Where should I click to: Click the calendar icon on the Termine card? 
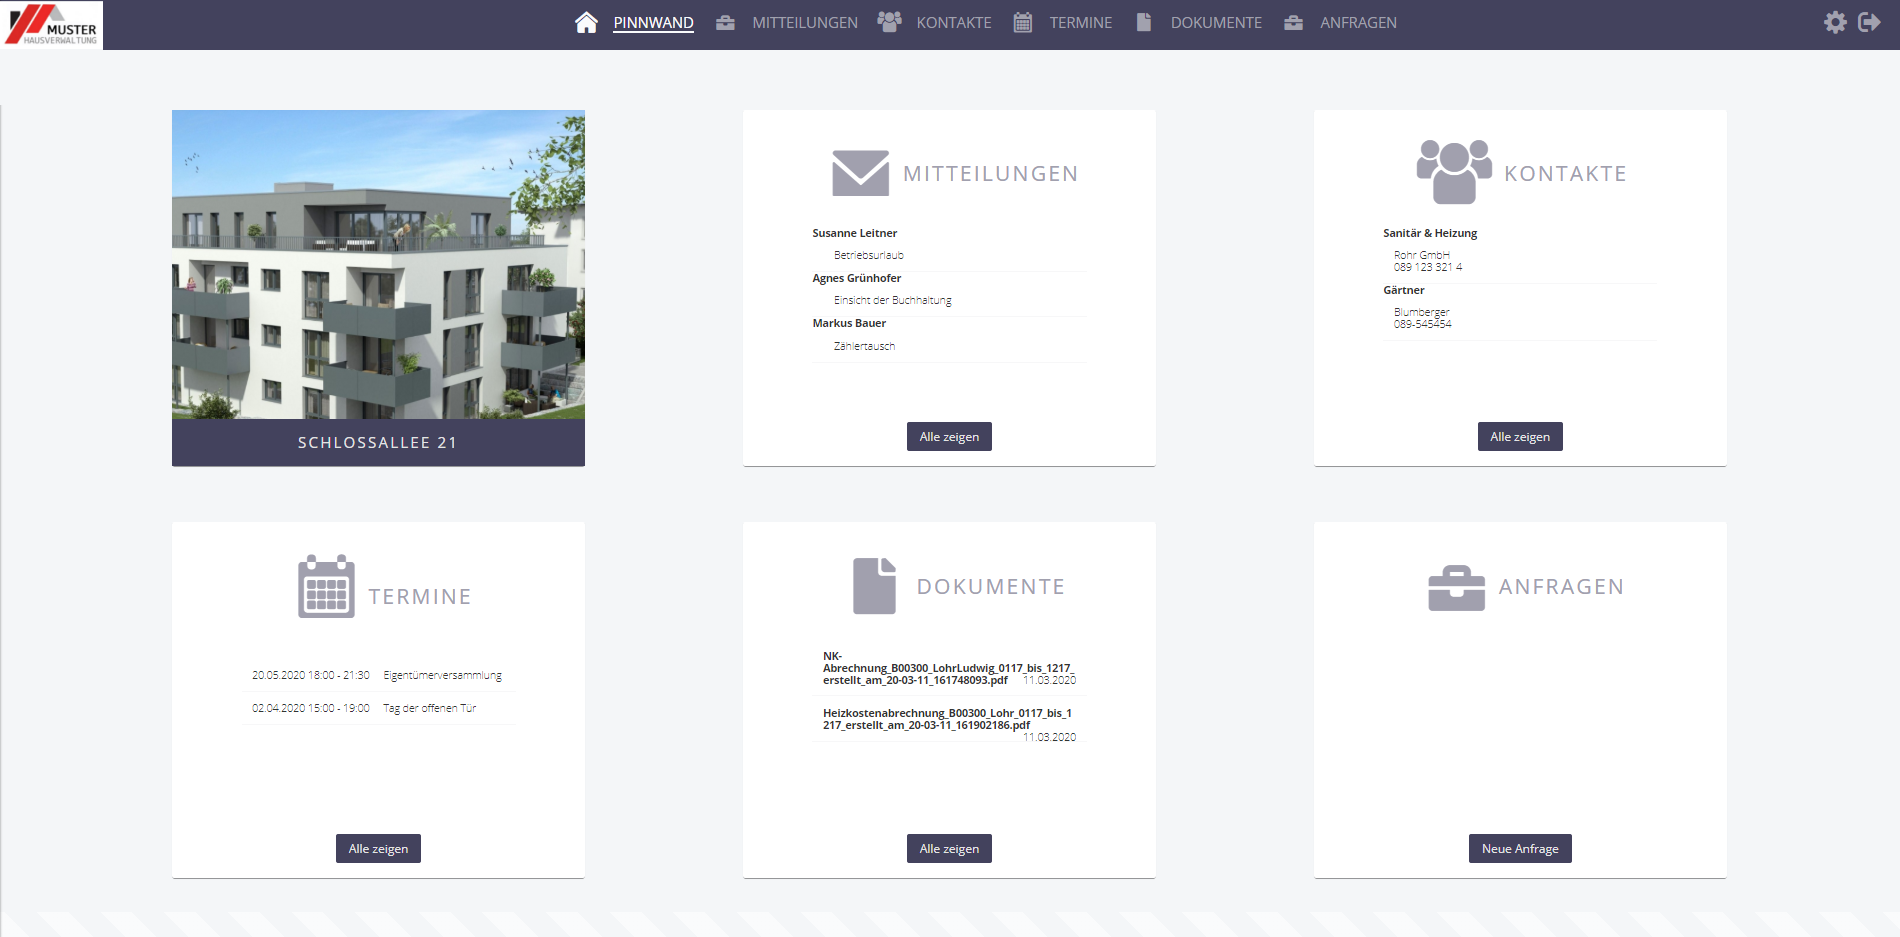pyautogui.click(x=326, y=587)
